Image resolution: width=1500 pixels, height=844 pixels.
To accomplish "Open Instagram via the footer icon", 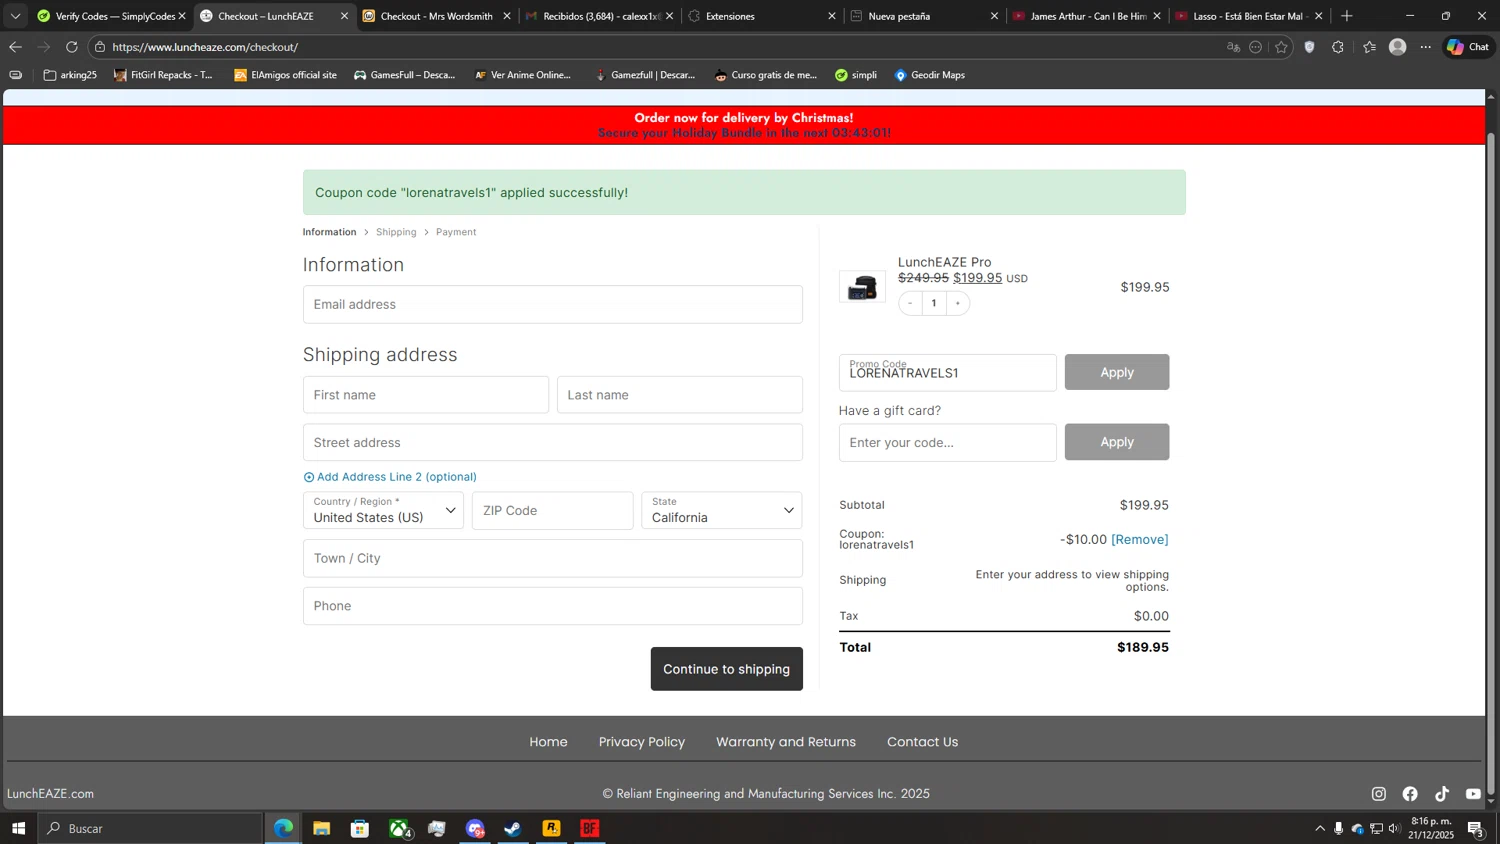I will (1378, 794).
